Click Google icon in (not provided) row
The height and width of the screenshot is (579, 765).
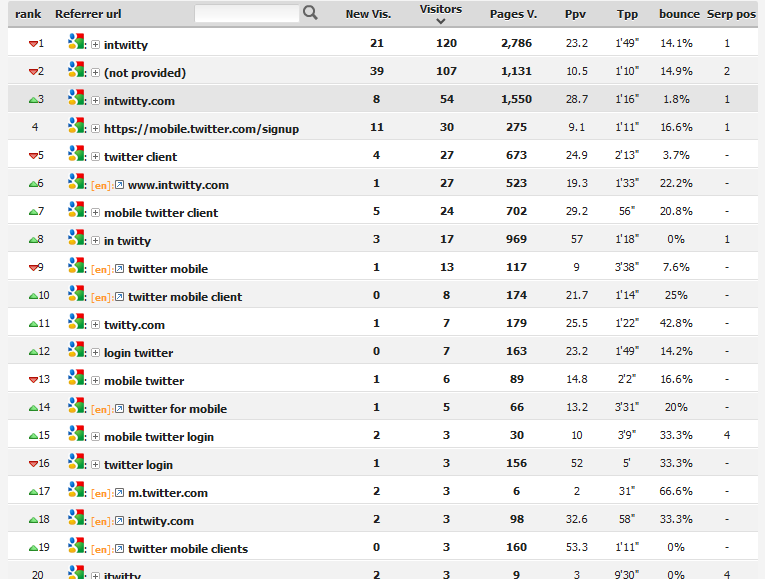coord(76,69)
